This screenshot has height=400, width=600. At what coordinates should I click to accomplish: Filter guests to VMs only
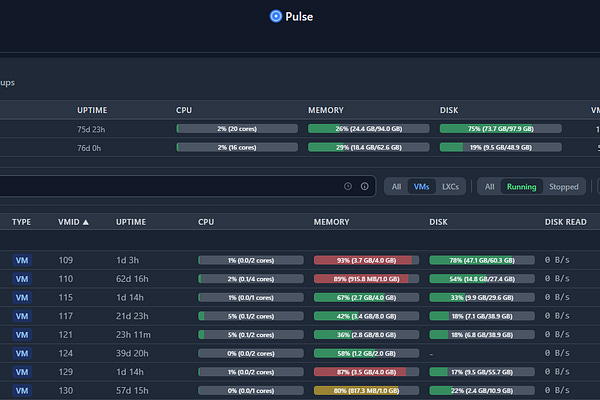pos(421,186)
